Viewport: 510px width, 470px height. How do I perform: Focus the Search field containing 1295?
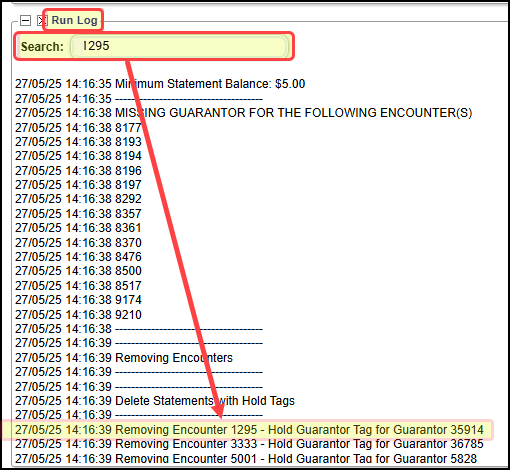[x=179, y=46]
